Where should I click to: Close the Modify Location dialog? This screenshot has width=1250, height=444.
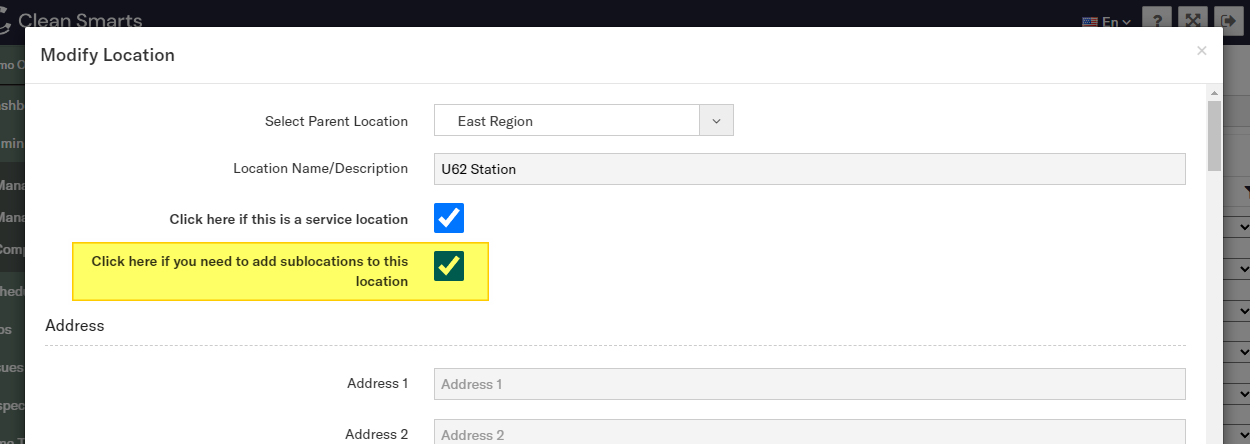coord(1201,50)
